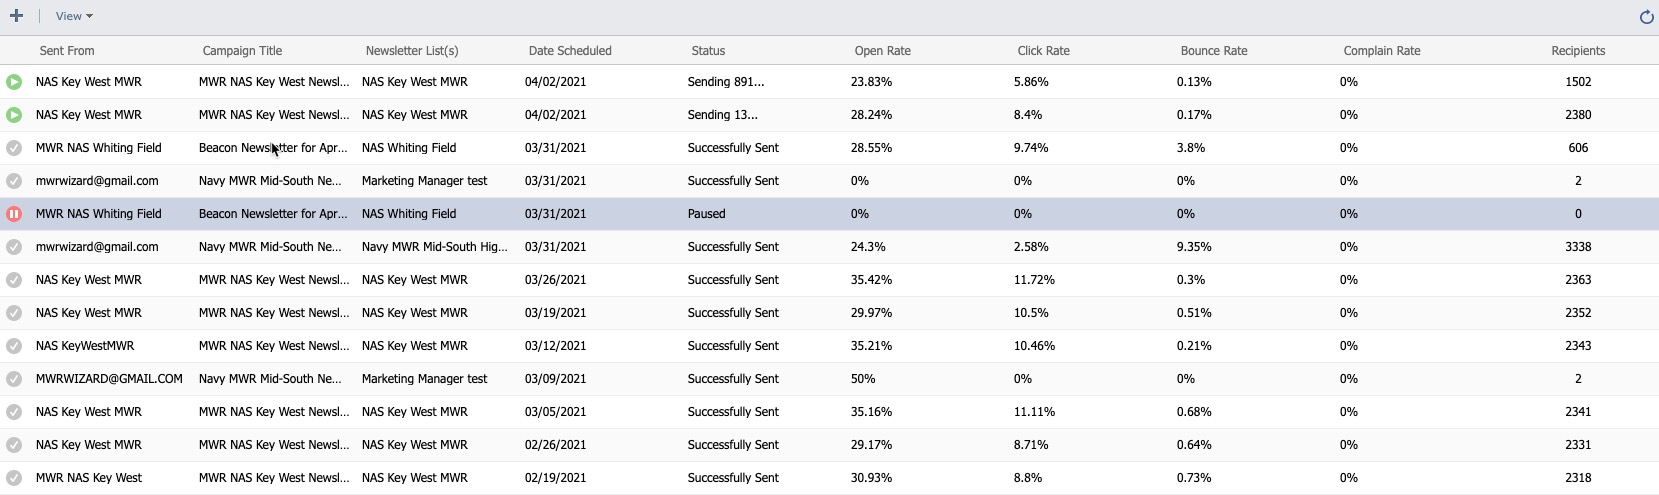Sort by Recipients column header

coord(1578,51)
